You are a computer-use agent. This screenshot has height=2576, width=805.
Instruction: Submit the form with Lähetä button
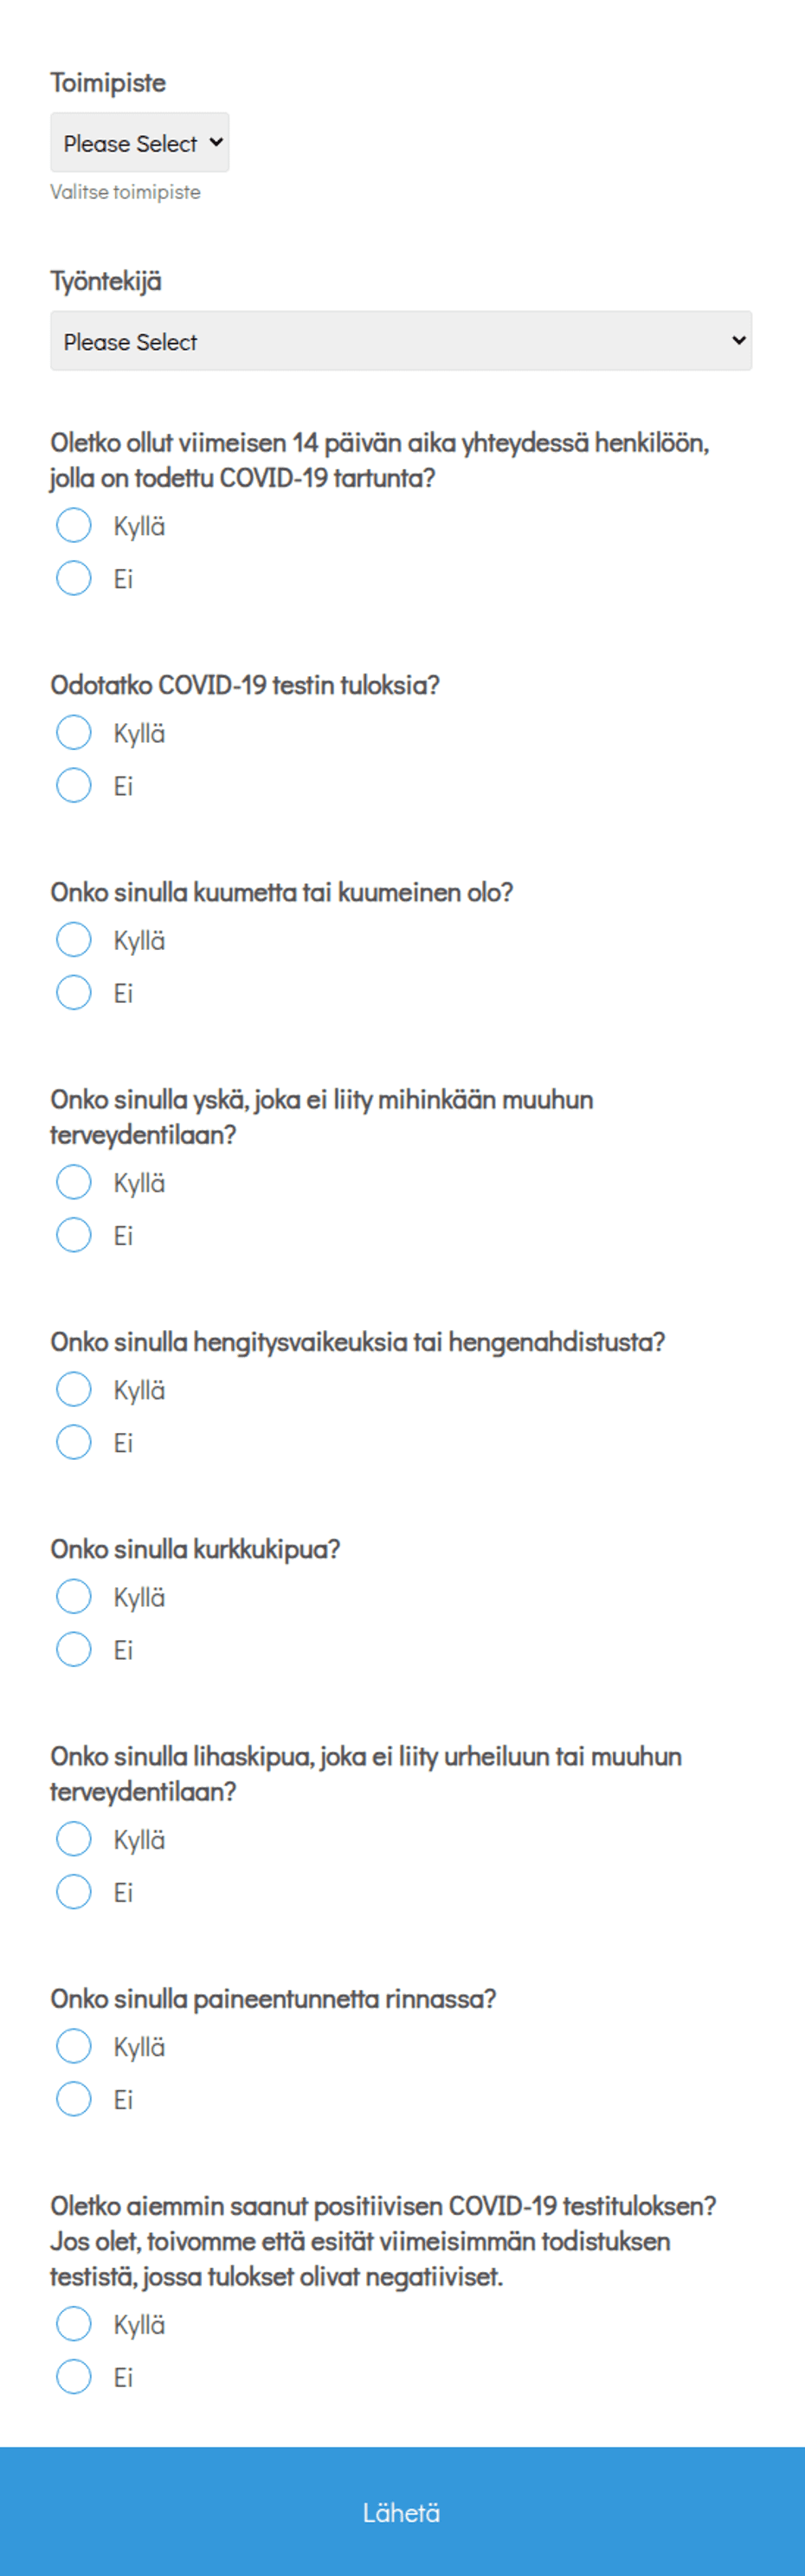point(402,2511)
